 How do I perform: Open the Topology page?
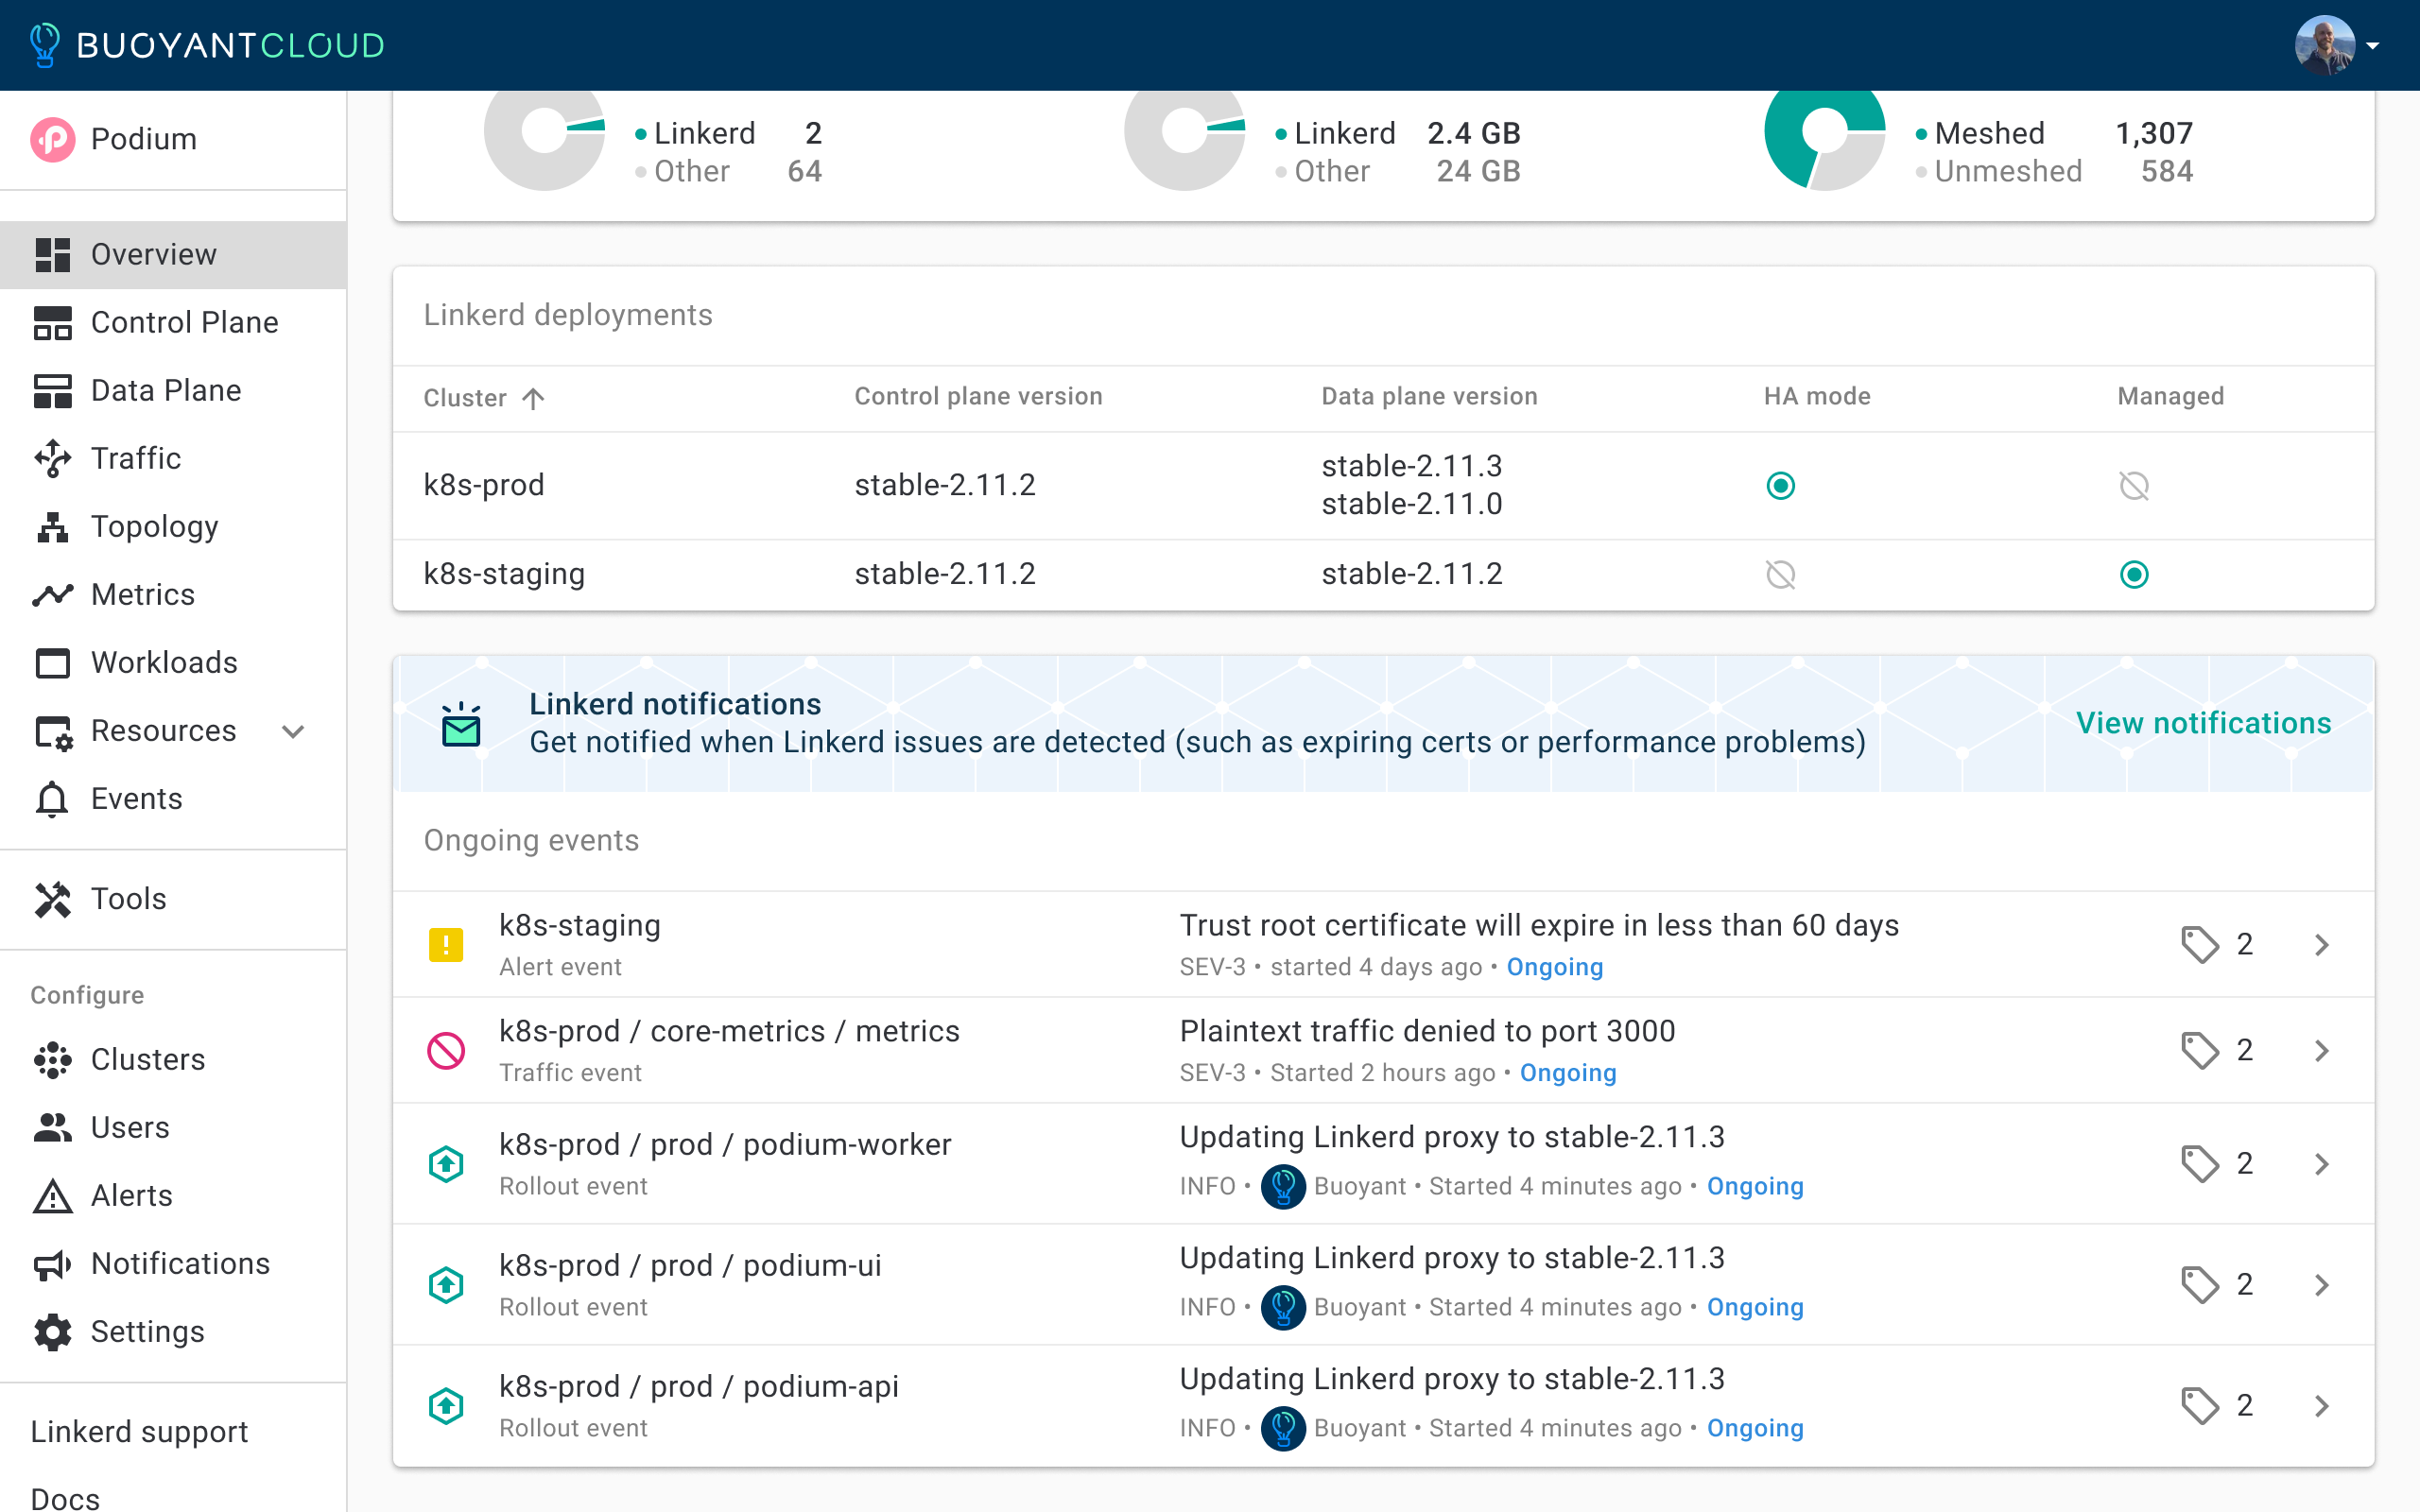point(173,526)
